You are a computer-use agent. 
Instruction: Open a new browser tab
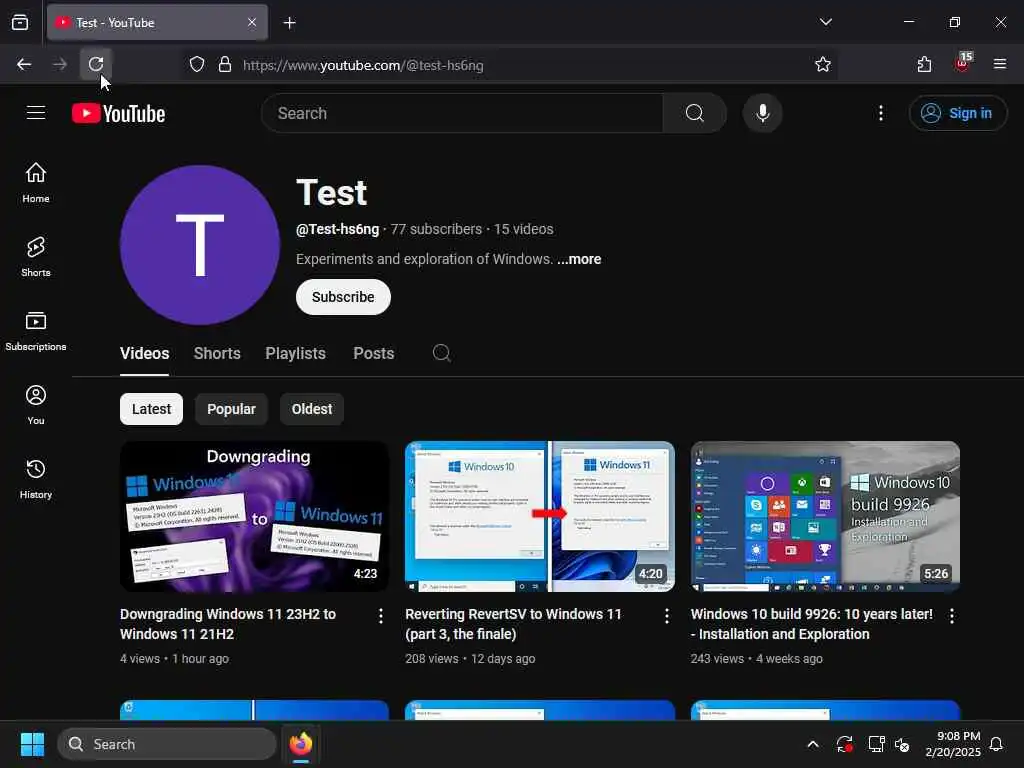click(289, 23)
